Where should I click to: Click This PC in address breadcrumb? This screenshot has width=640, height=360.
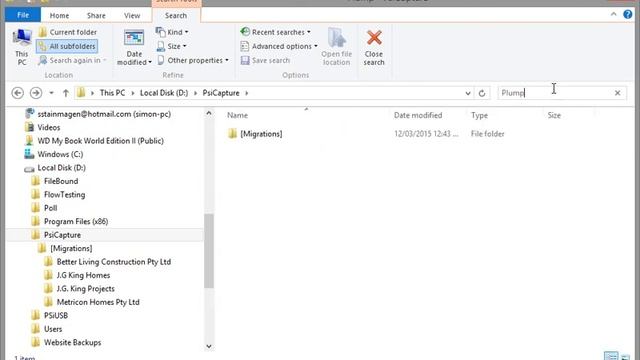[x=112, y=93]
